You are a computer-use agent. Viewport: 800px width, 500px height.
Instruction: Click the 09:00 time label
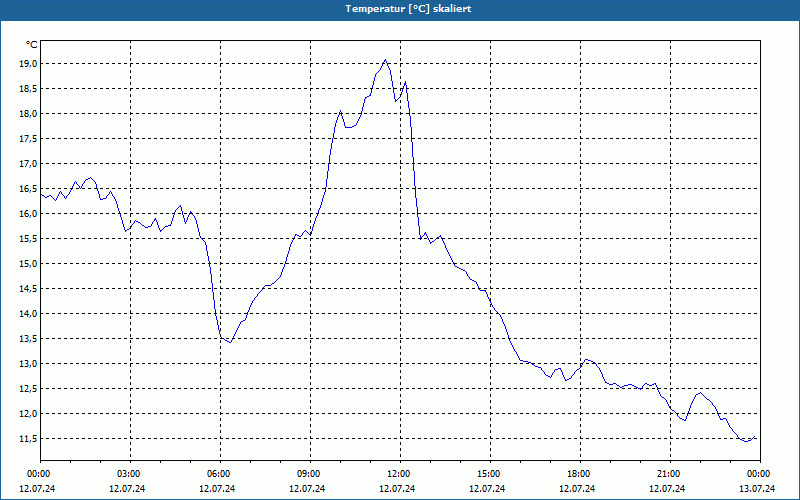[308, 474]
